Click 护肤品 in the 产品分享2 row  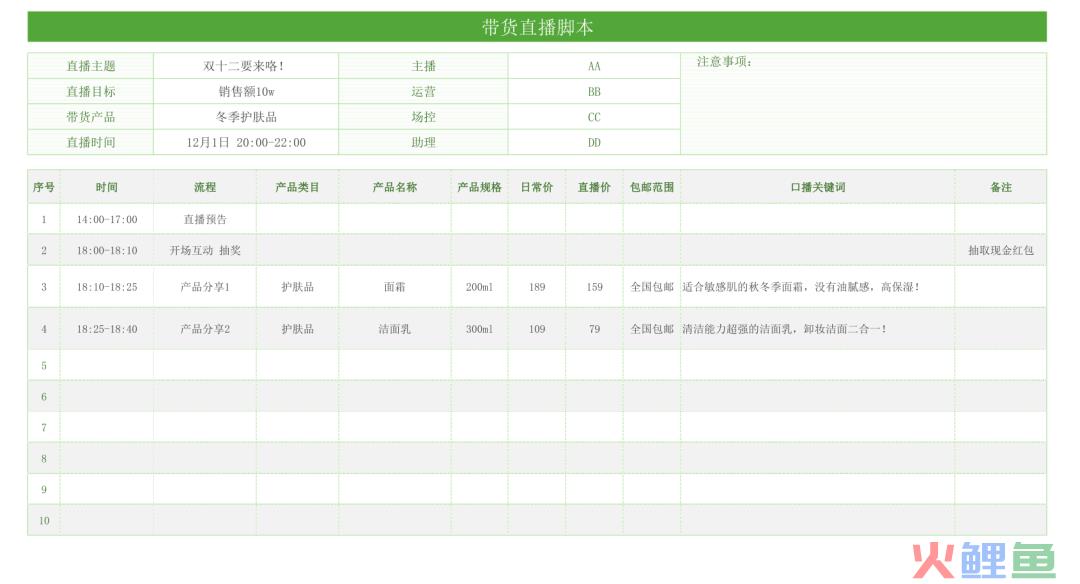click(x=297, y=328)
